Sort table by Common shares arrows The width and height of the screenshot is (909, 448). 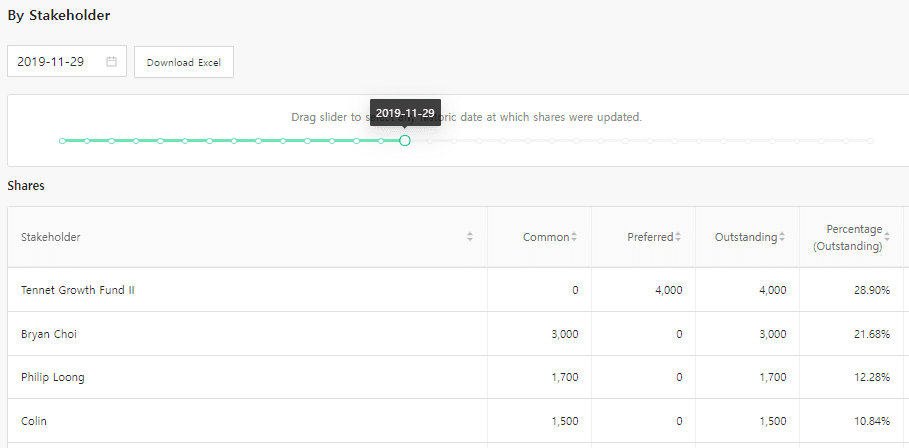[x=574, y=236]
